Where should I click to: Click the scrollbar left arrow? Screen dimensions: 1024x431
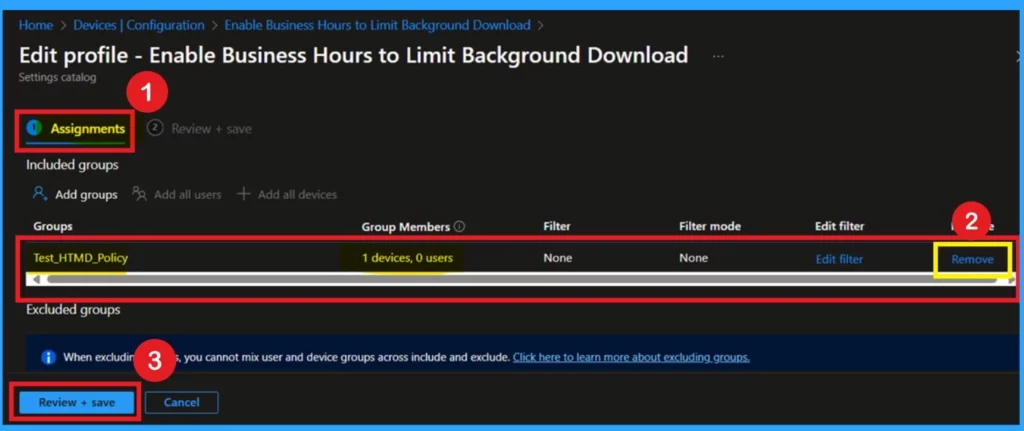pyautogui.click(x=36, y=279)
